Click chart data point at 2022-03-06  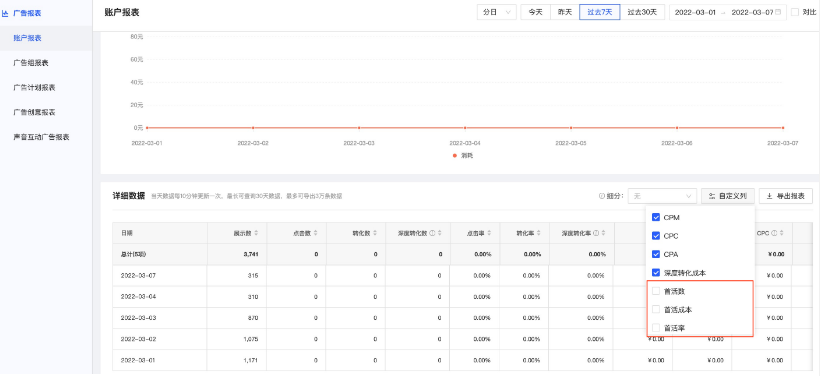click(x=677, y=128)
